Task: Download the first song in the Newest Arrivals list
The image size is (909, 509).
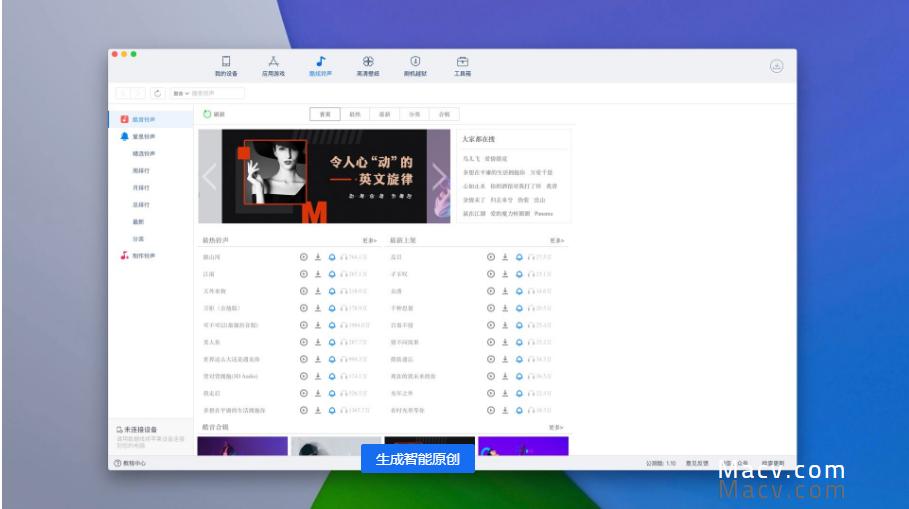Action: coord(505,257)
